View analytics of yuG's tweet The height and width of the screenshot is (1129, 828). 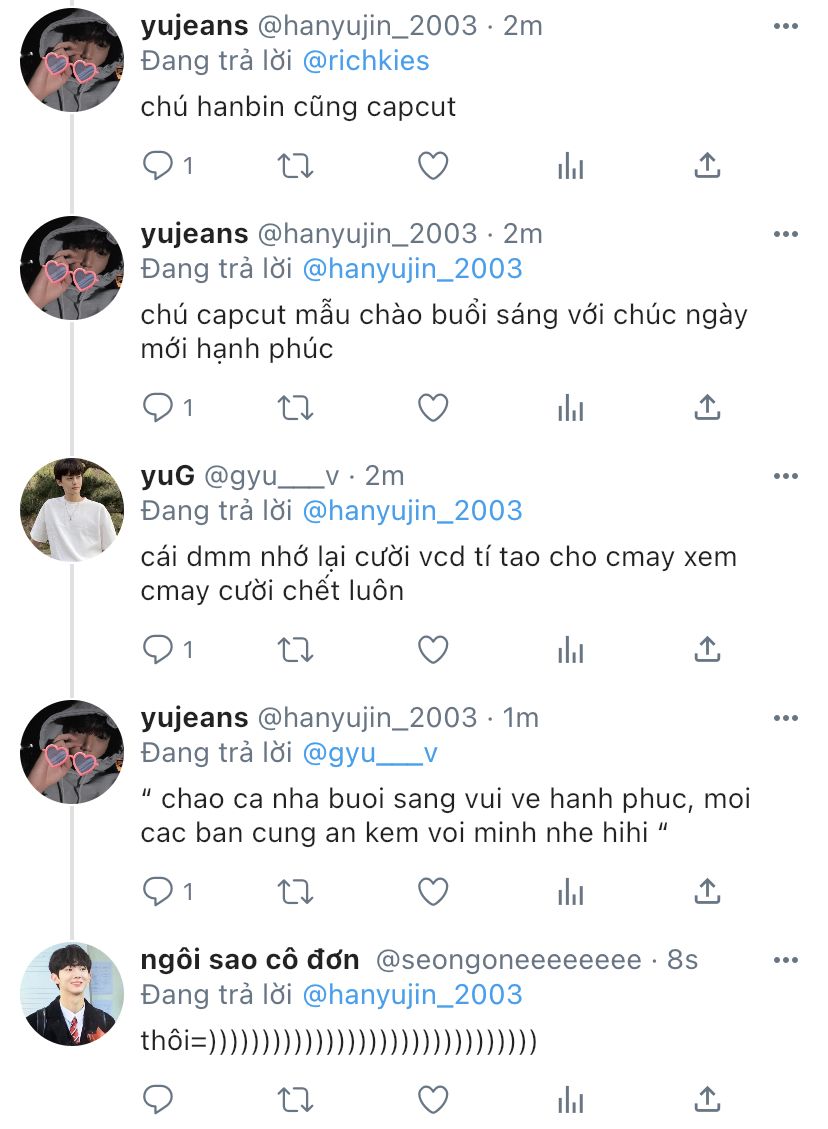click(x=570, y=650)
